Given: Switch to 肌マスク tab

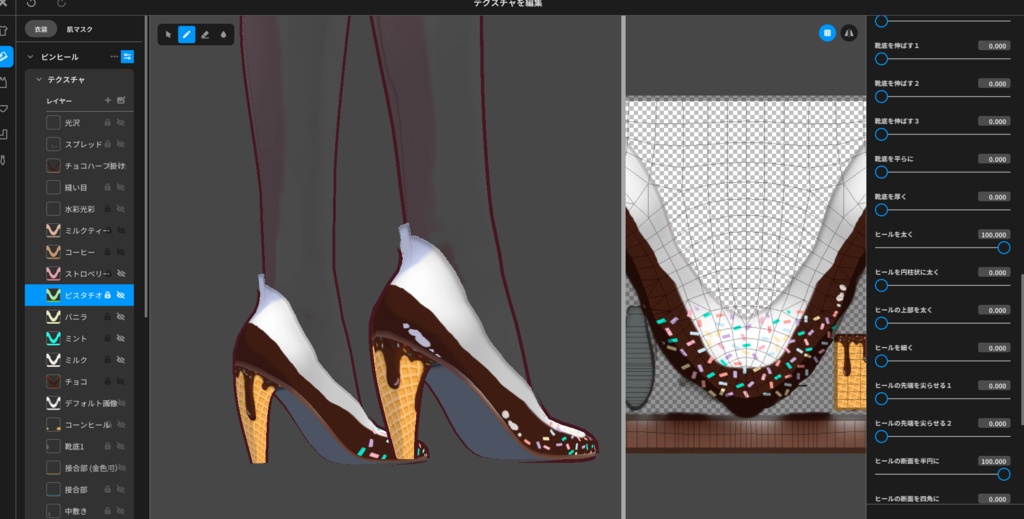Looking at the screenshot, I should click(80, 29).
